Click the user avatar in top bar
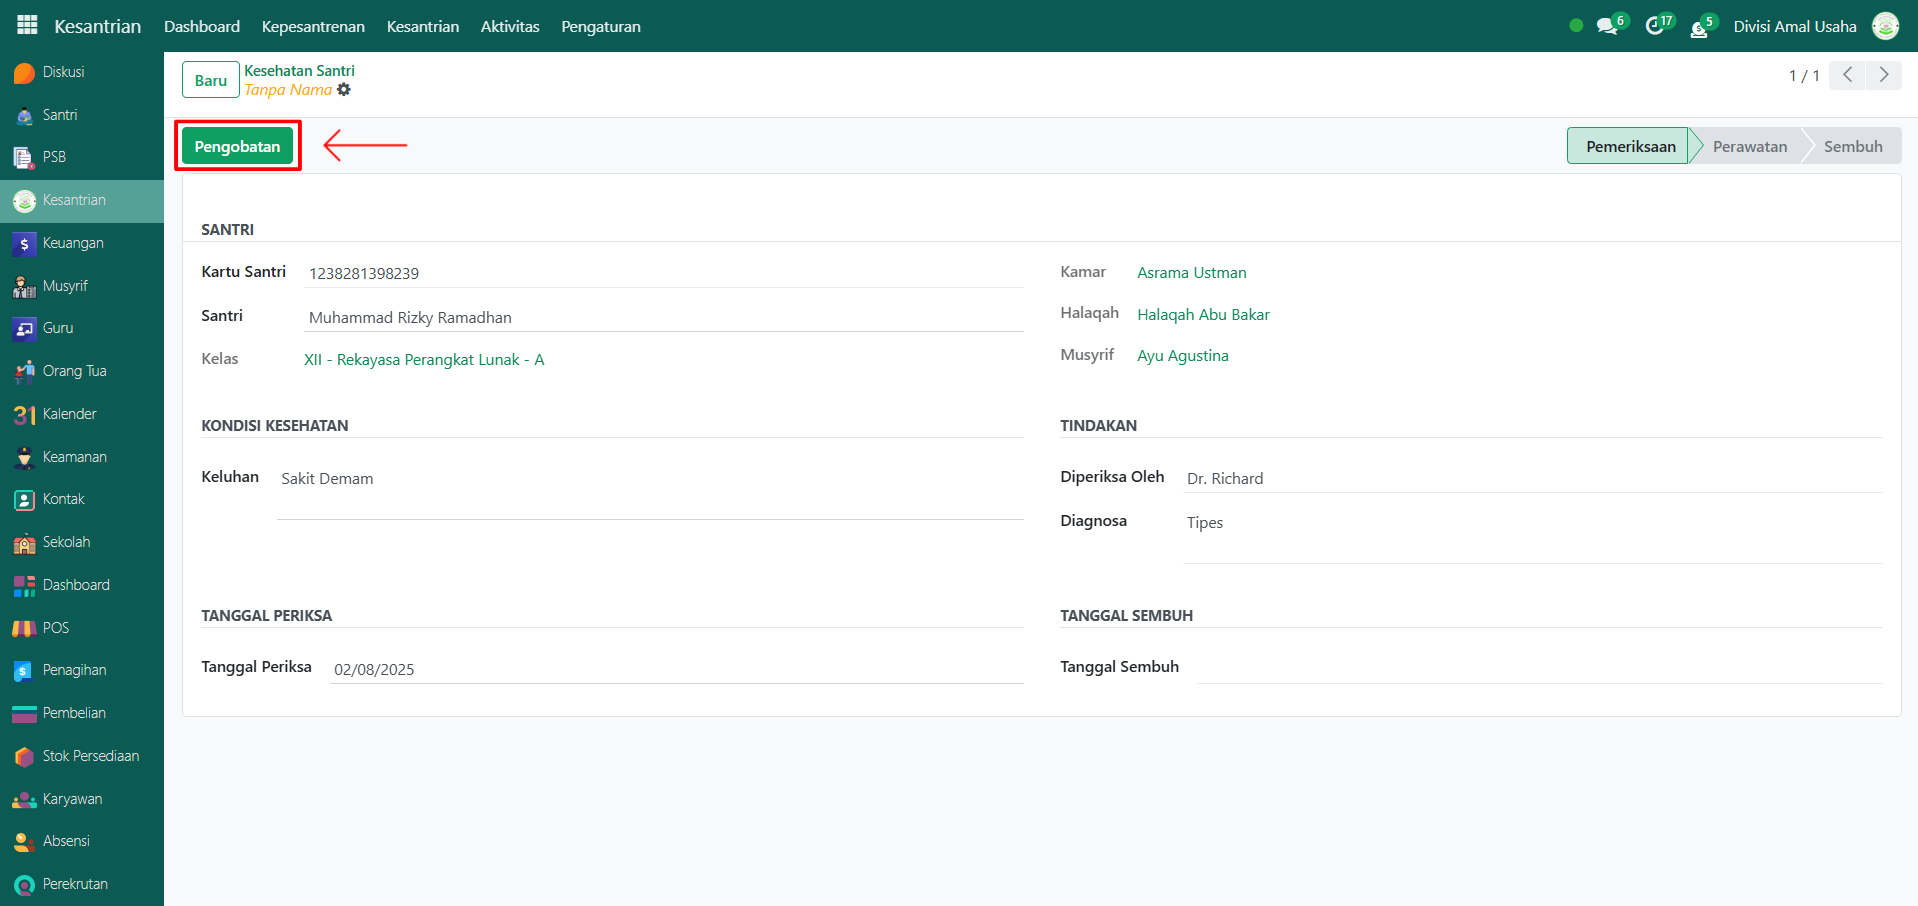 [1885, 26]
